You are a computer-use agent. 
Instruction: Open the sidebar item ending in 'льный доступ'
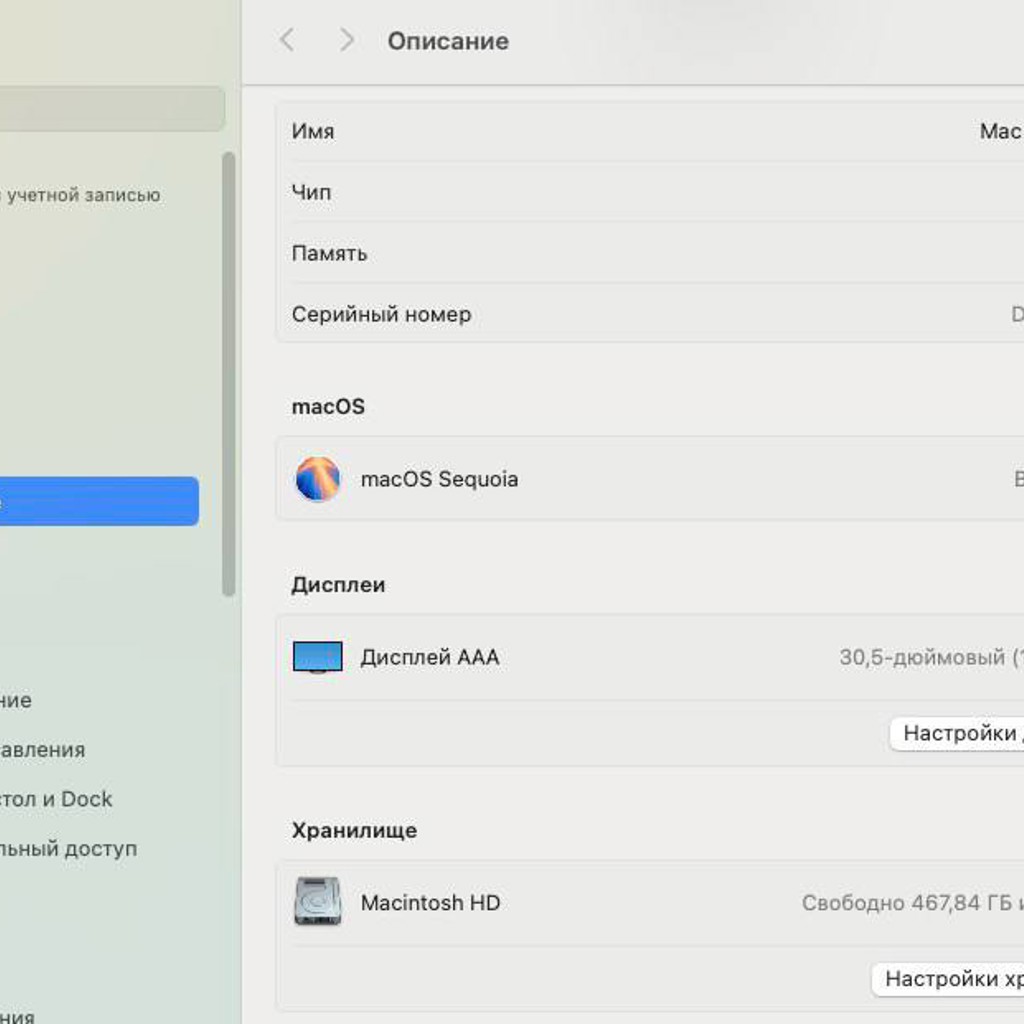(x=69, y=848)
